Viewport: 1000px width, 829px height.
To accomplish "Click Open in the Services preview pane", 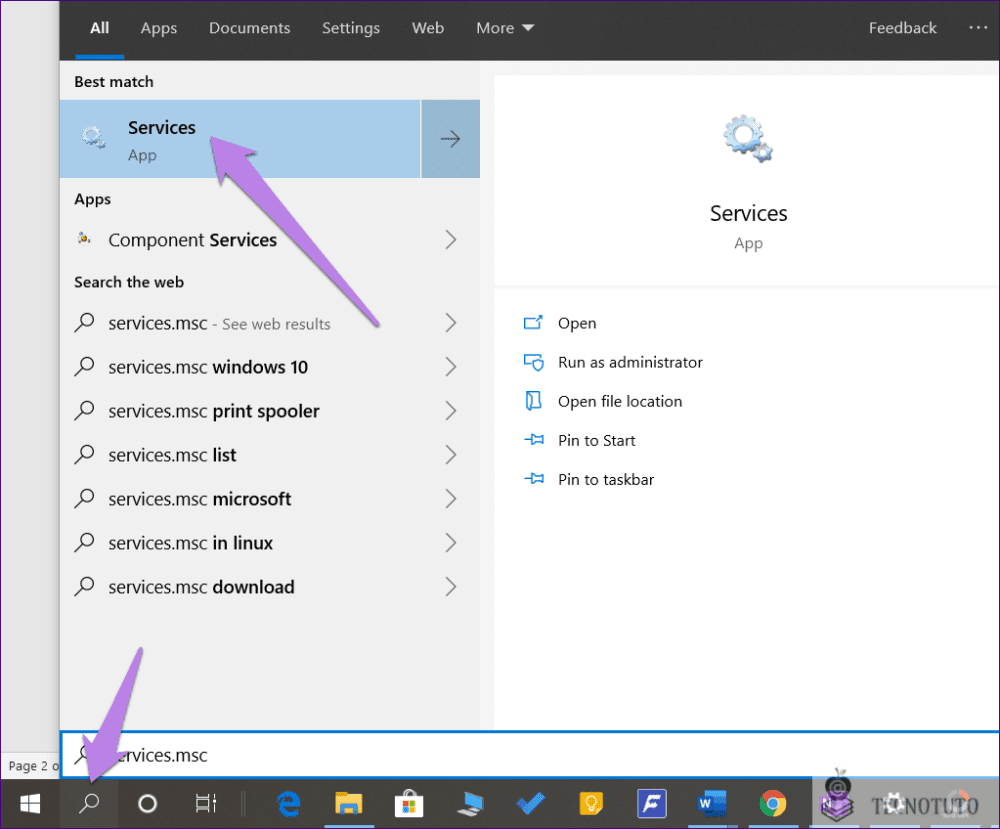I will [577, 323].
